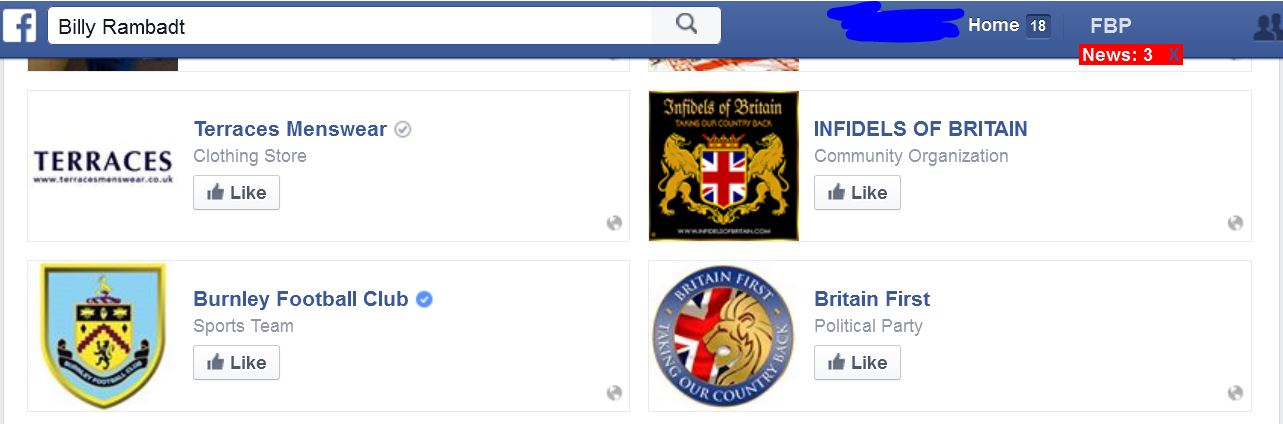Like the Britain First page
1283x424 pixels.
point(857,363)
